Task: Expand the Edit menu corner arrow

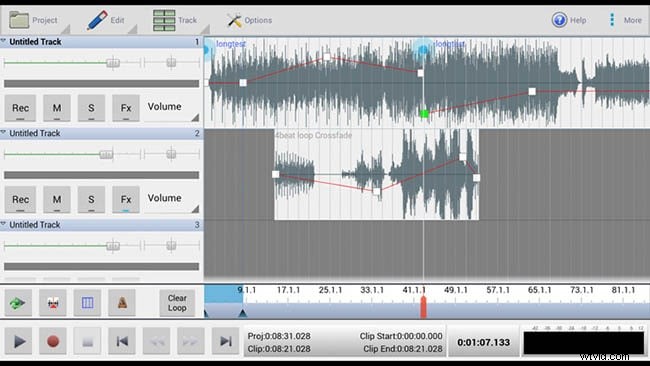Action: pyautogui.click(x=133, y=29)
